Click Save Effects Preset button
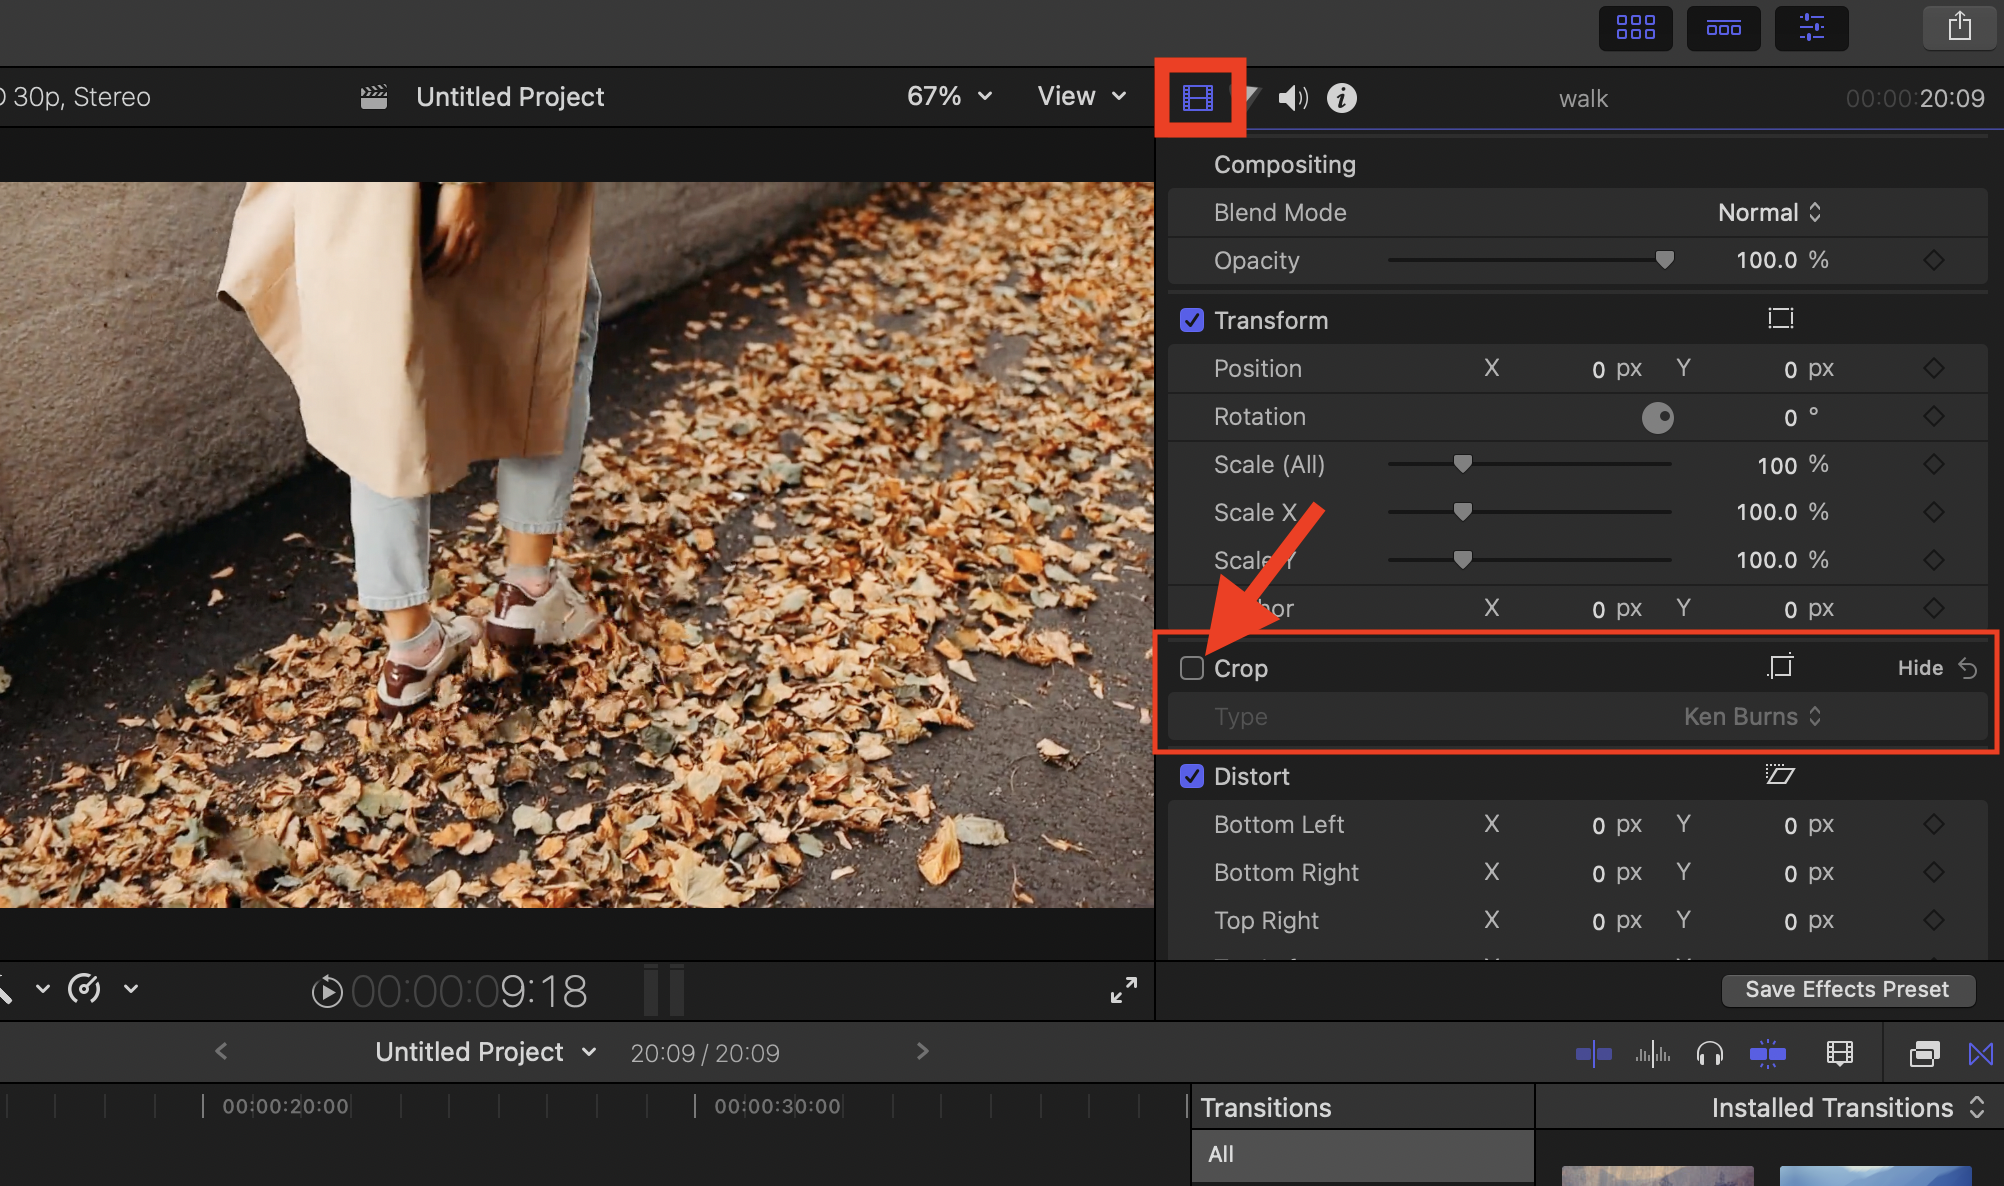This screenshot has width=2004, height=1186. (x=1846, y=990)
